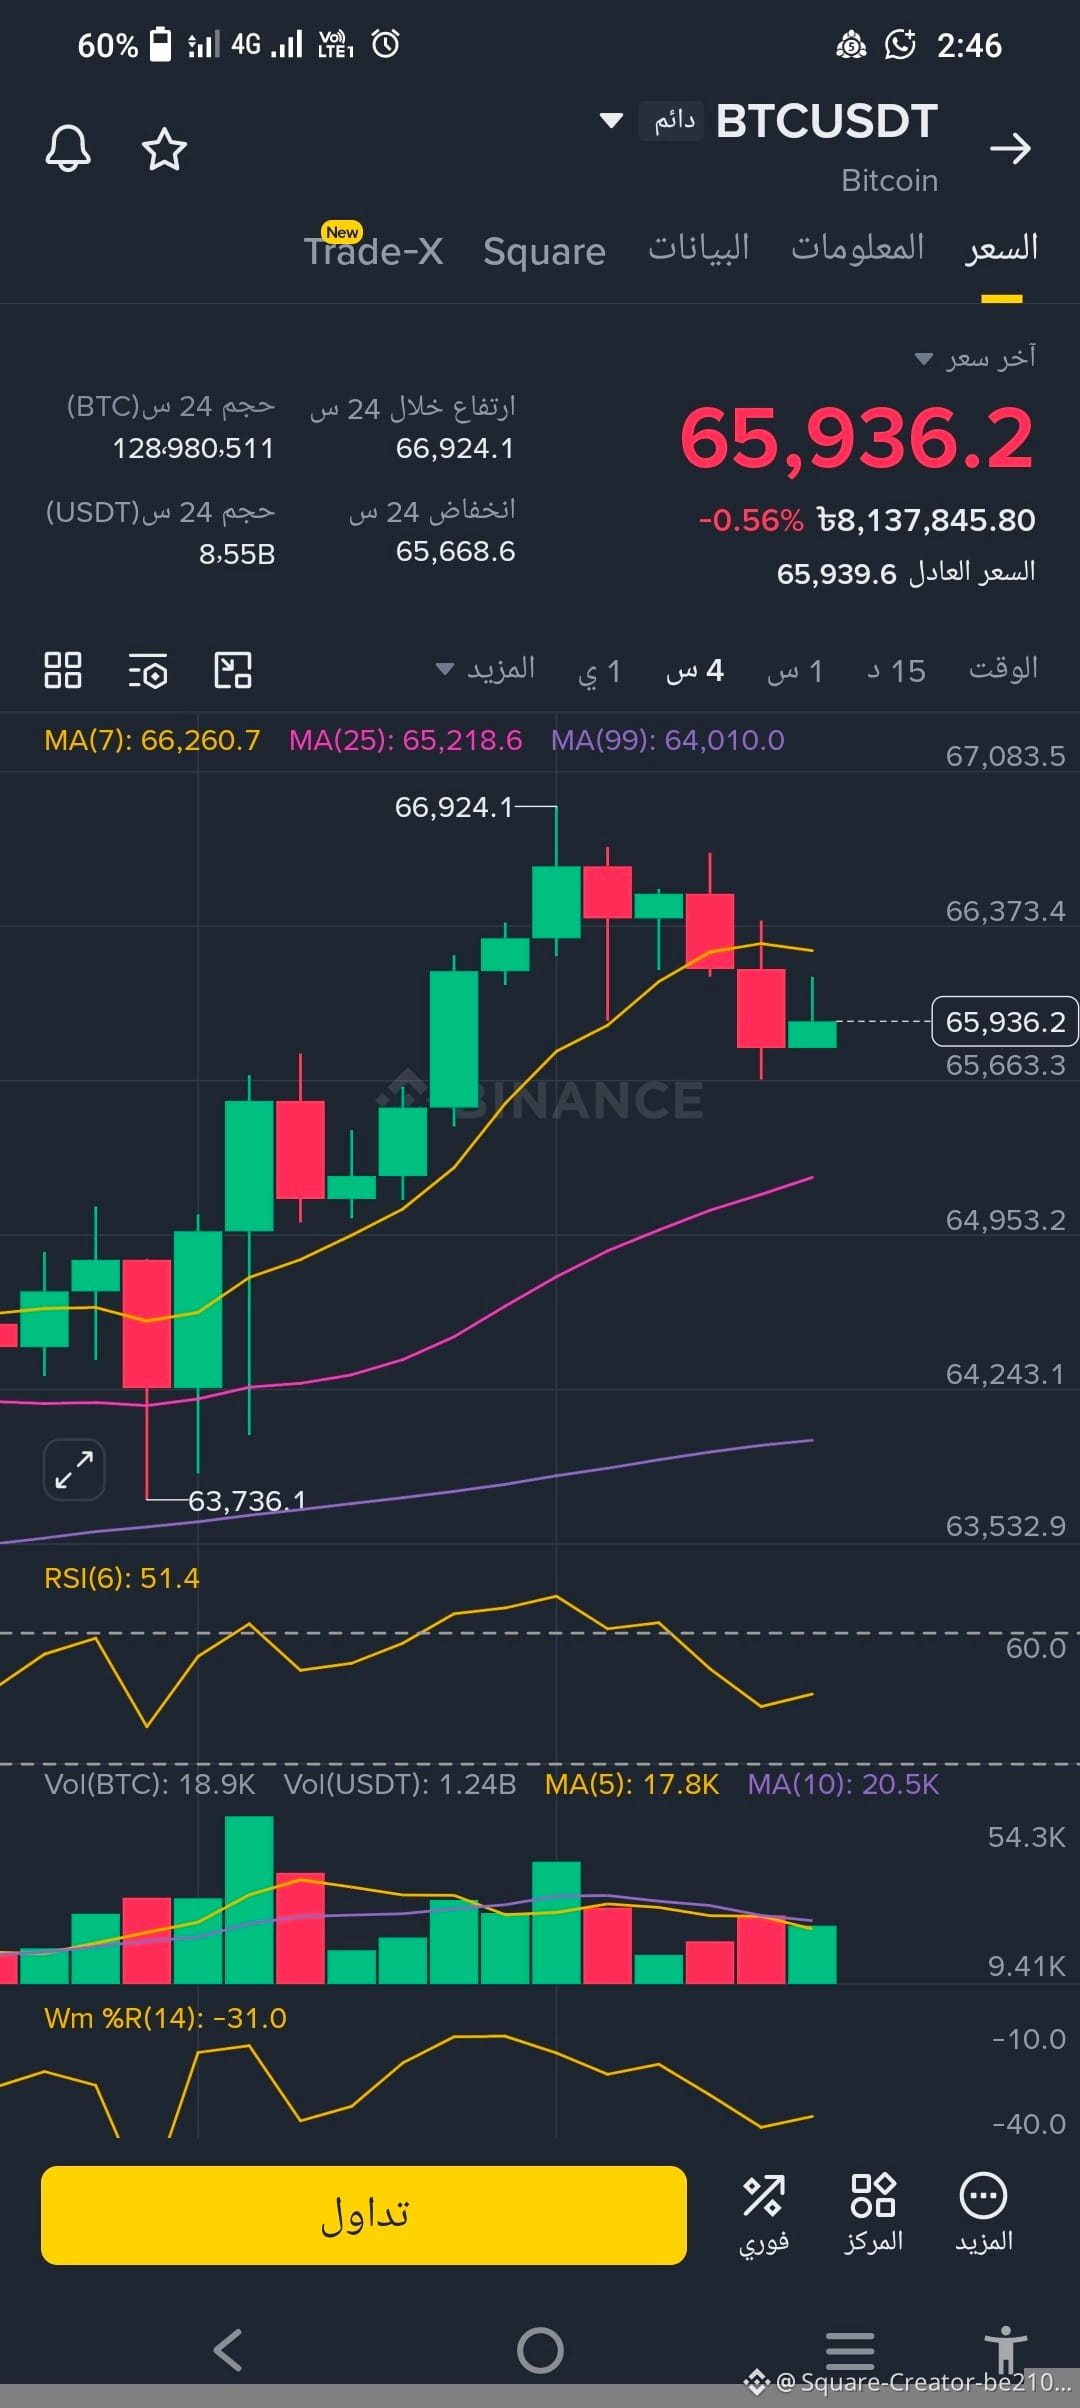Tap the volume MA(5): 17.8K label
Image resolution: width=1080 pixels, height=2408 pixels.
click(632, 1784)
